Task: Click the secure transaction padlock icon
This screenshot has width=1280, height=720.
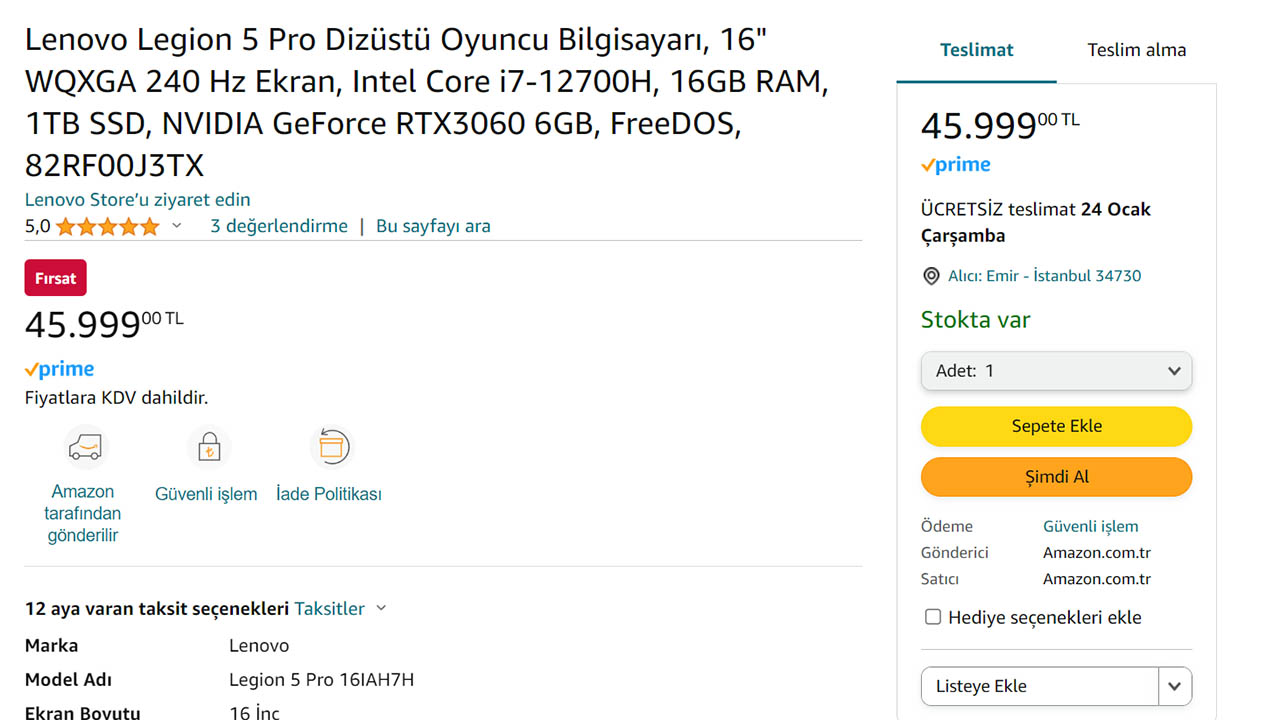Action: pyautogui.click(x=208, y=447)
